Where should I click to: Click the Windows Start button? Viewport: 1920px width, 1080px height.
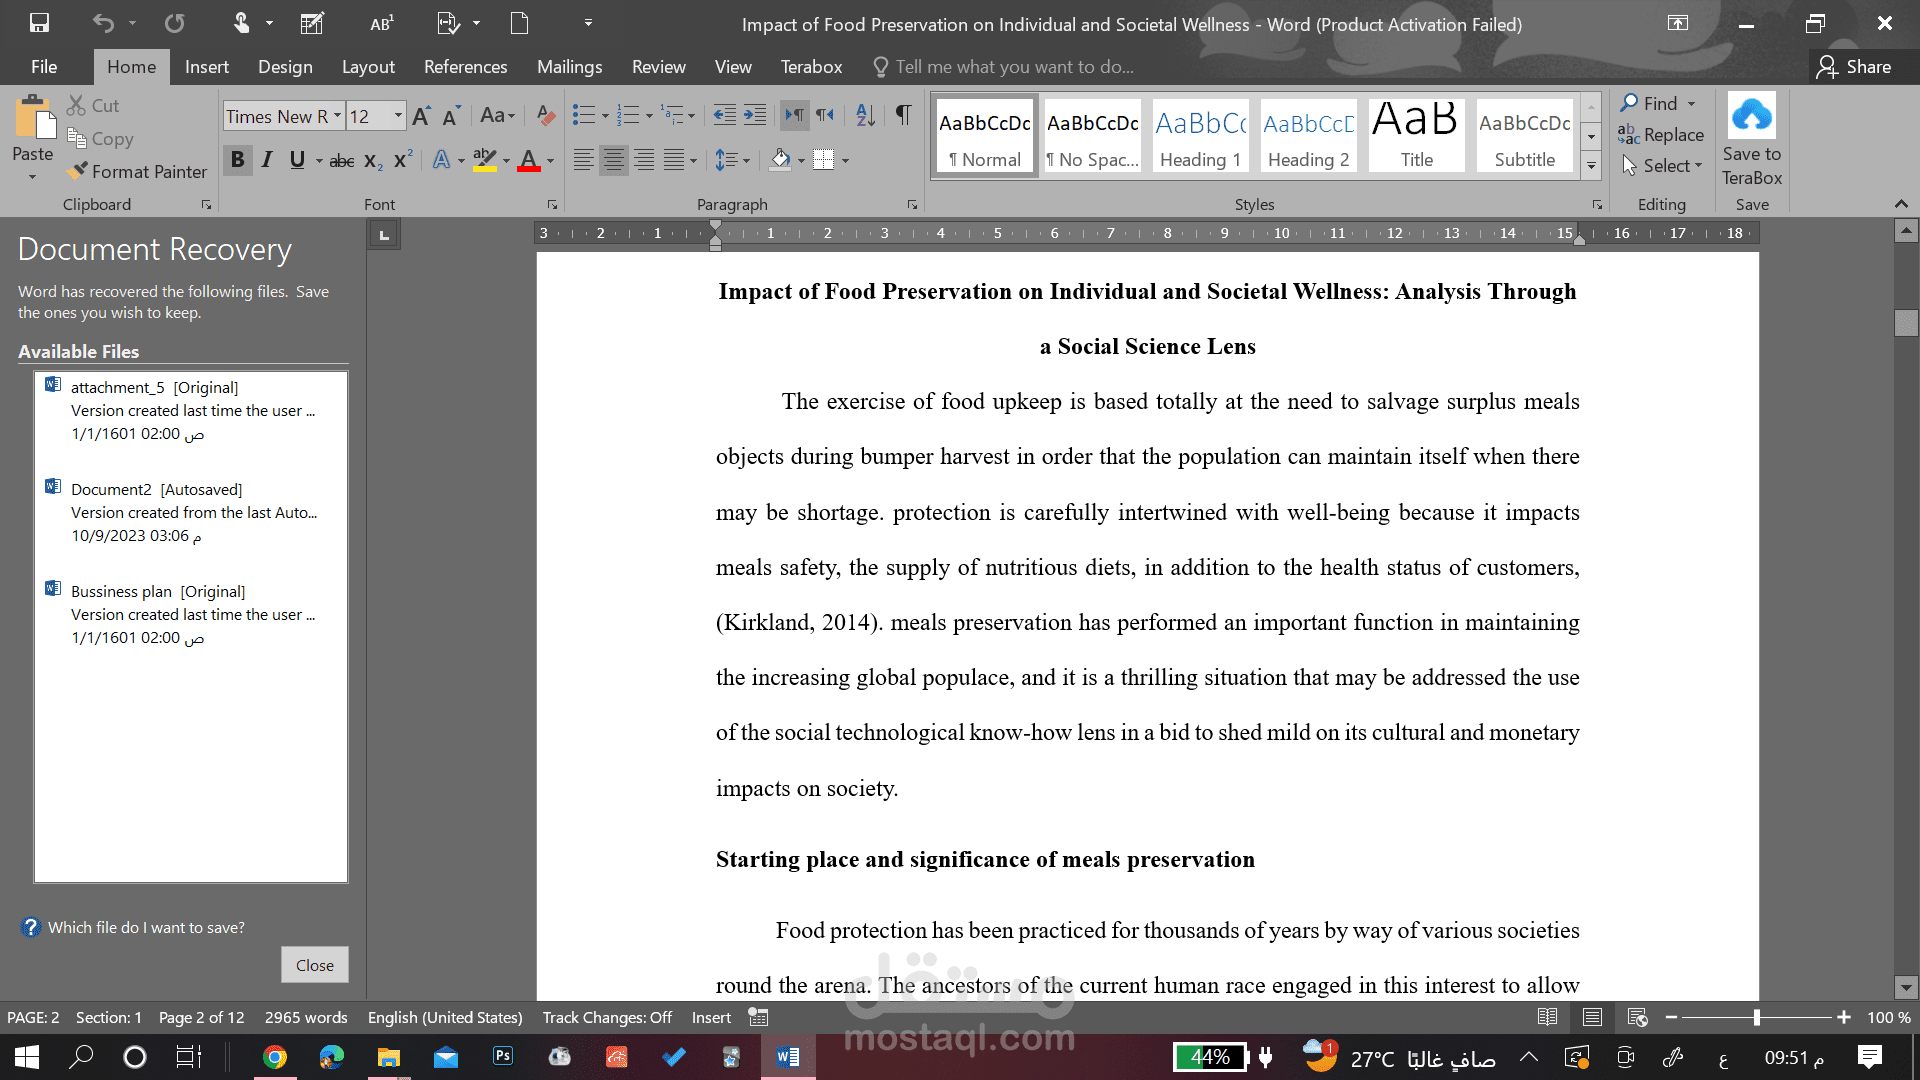click(x=27, y=1057)
